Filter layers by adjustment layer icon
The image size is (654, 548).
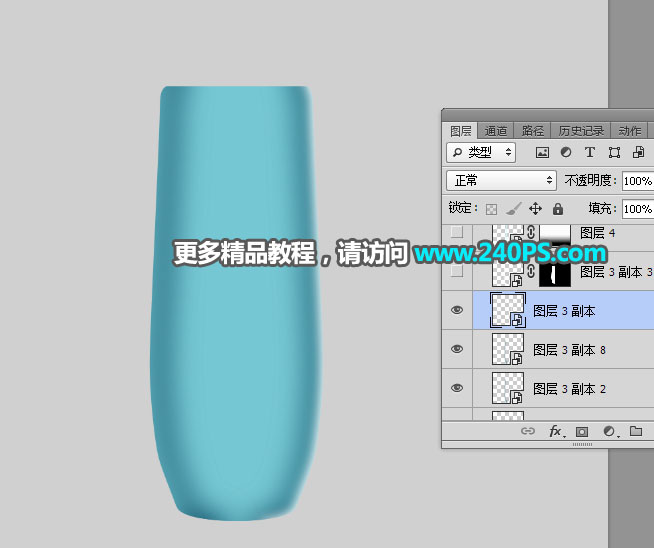click(566, 152)
